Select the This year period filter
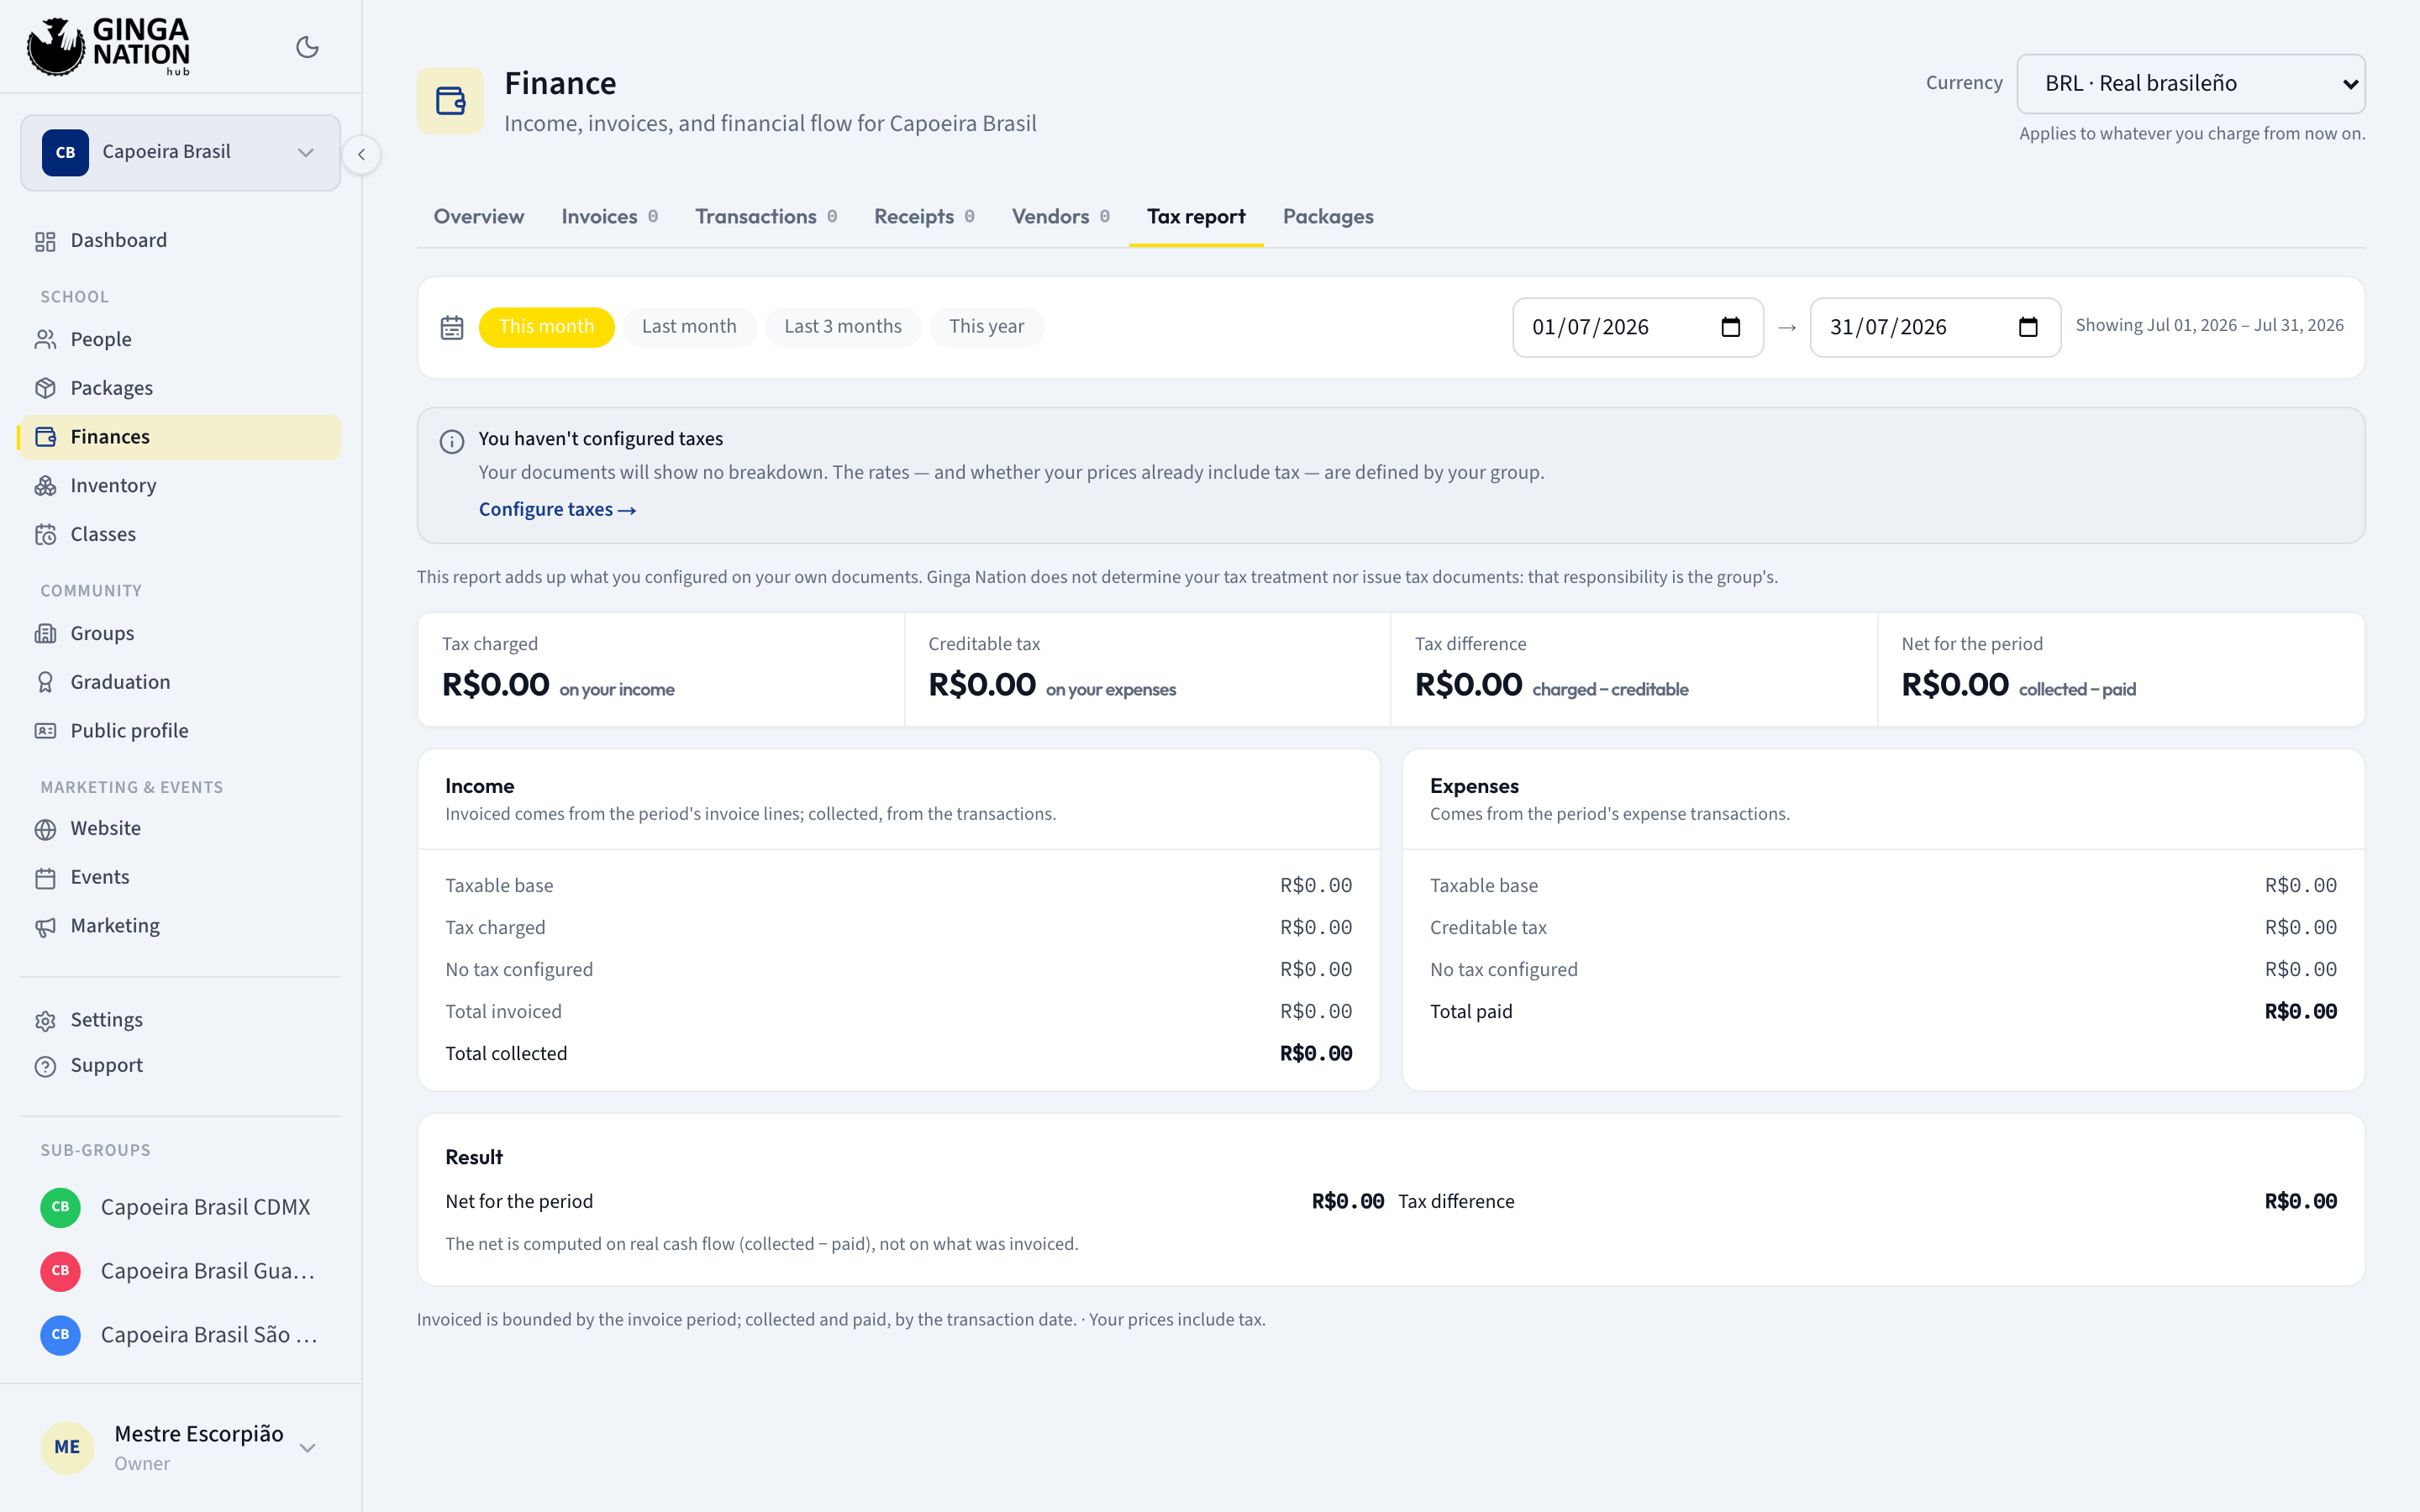This screenshot has width=2420, height=1512. 986,327
